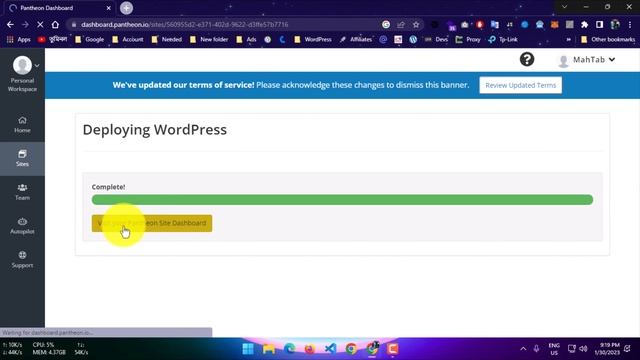Click the address bar URL
The height and width of the screenshot is (360, 640).
tap(184, 24)
